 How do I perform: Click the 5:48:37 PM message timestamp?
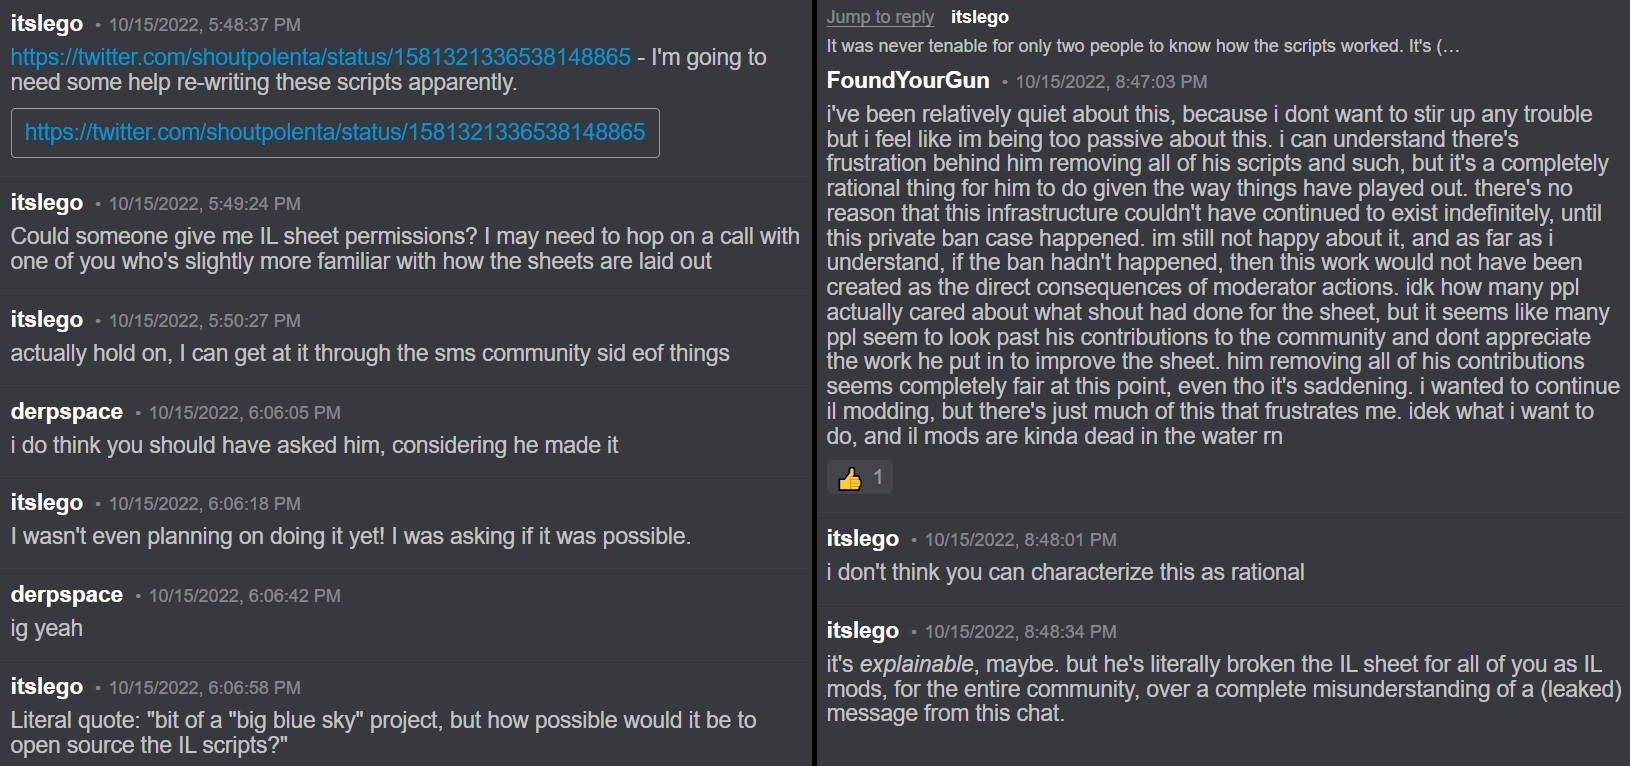click(x=204, y=25)
